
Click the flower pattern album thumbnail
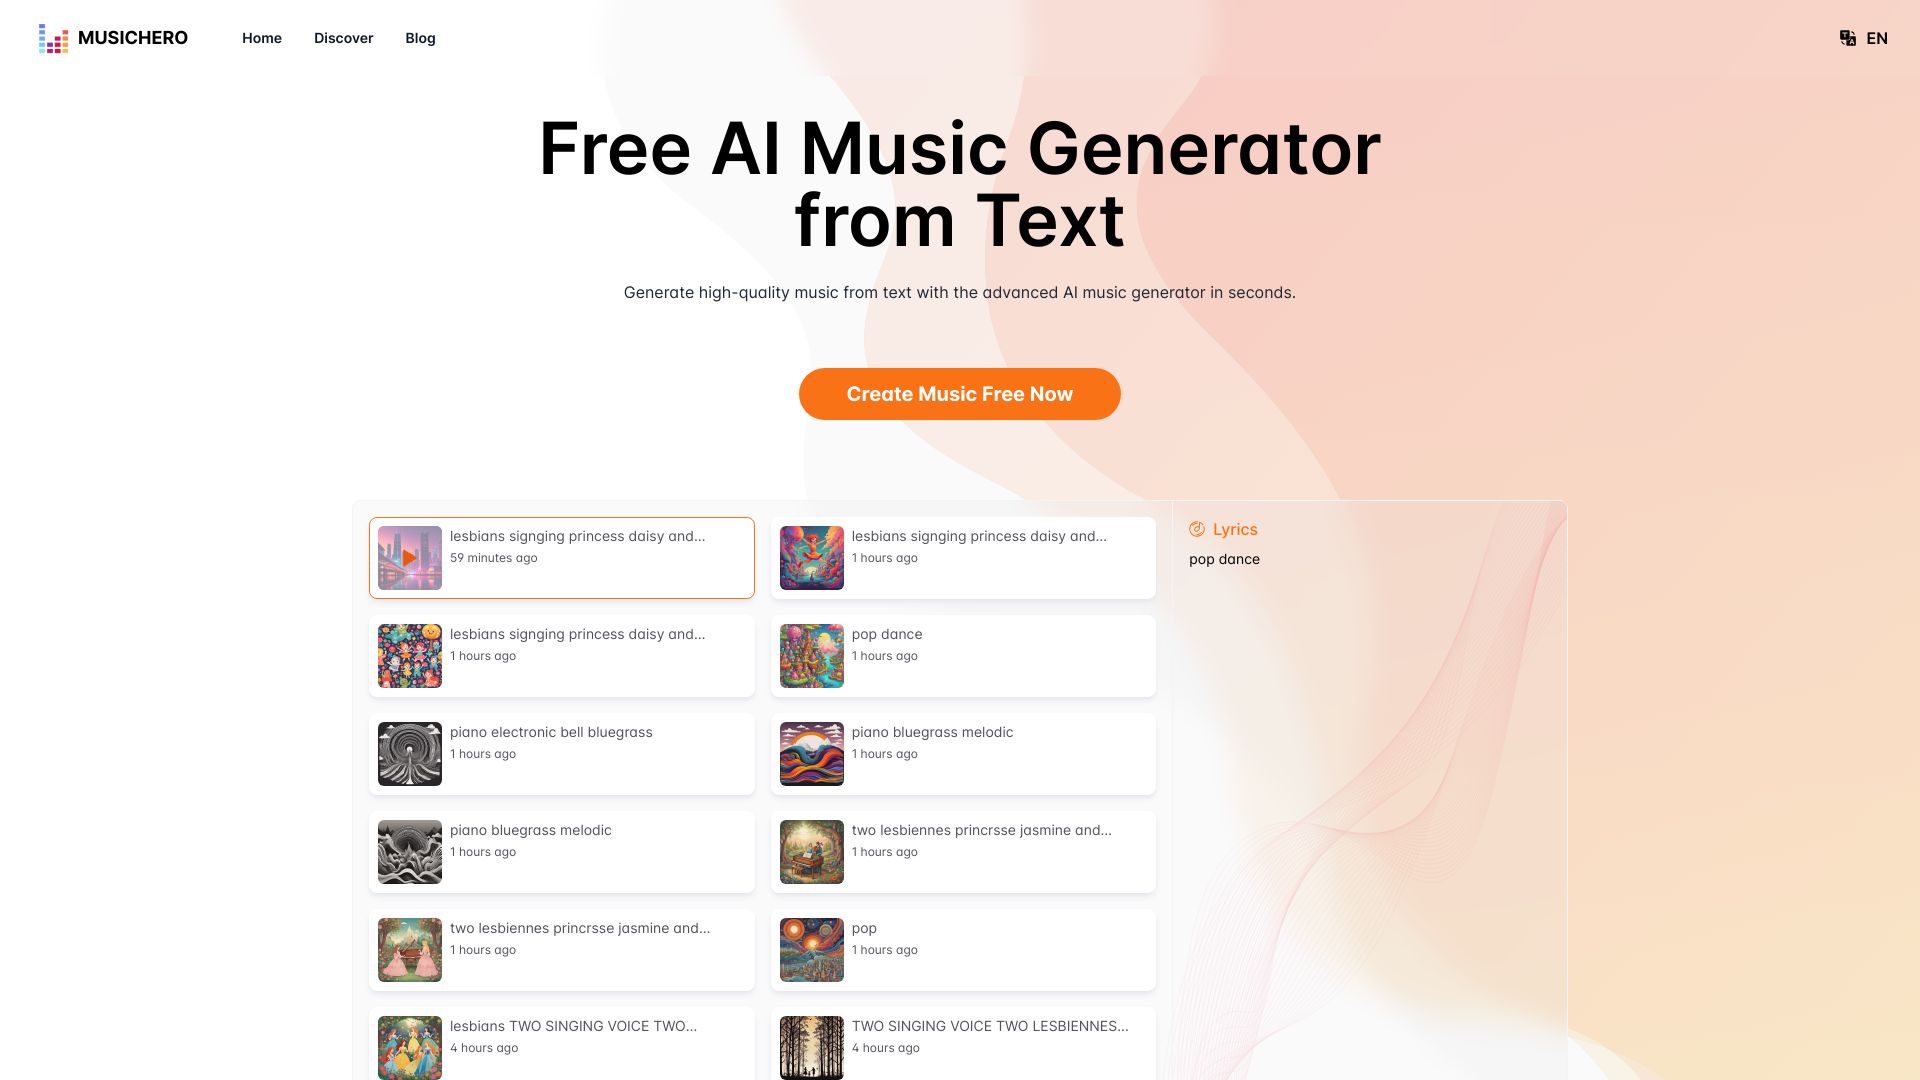(409, 654)
